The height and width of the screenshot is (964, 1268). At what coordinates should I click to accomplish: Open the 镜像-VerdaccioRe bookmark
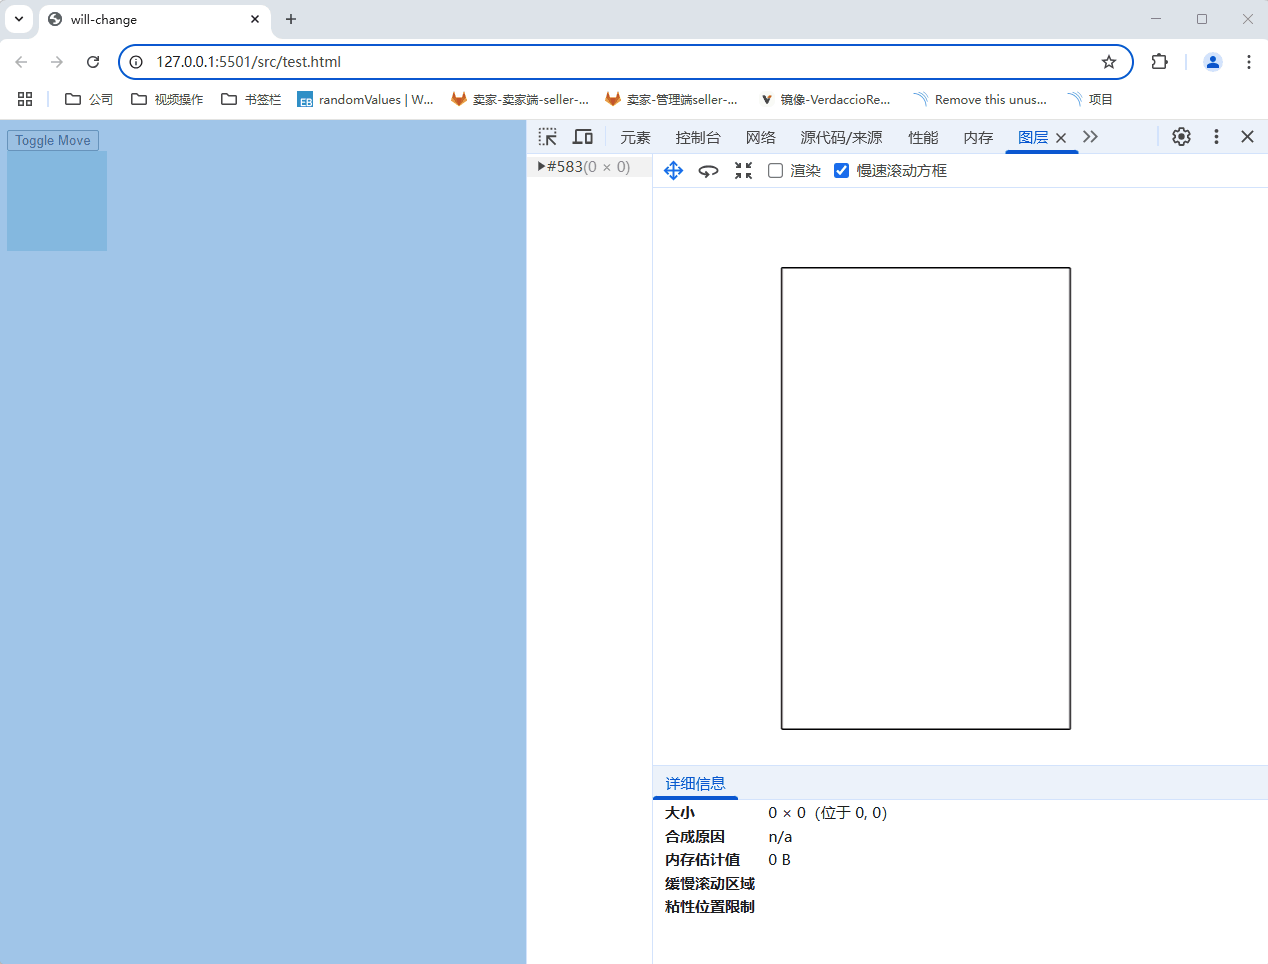pos(825,99)
